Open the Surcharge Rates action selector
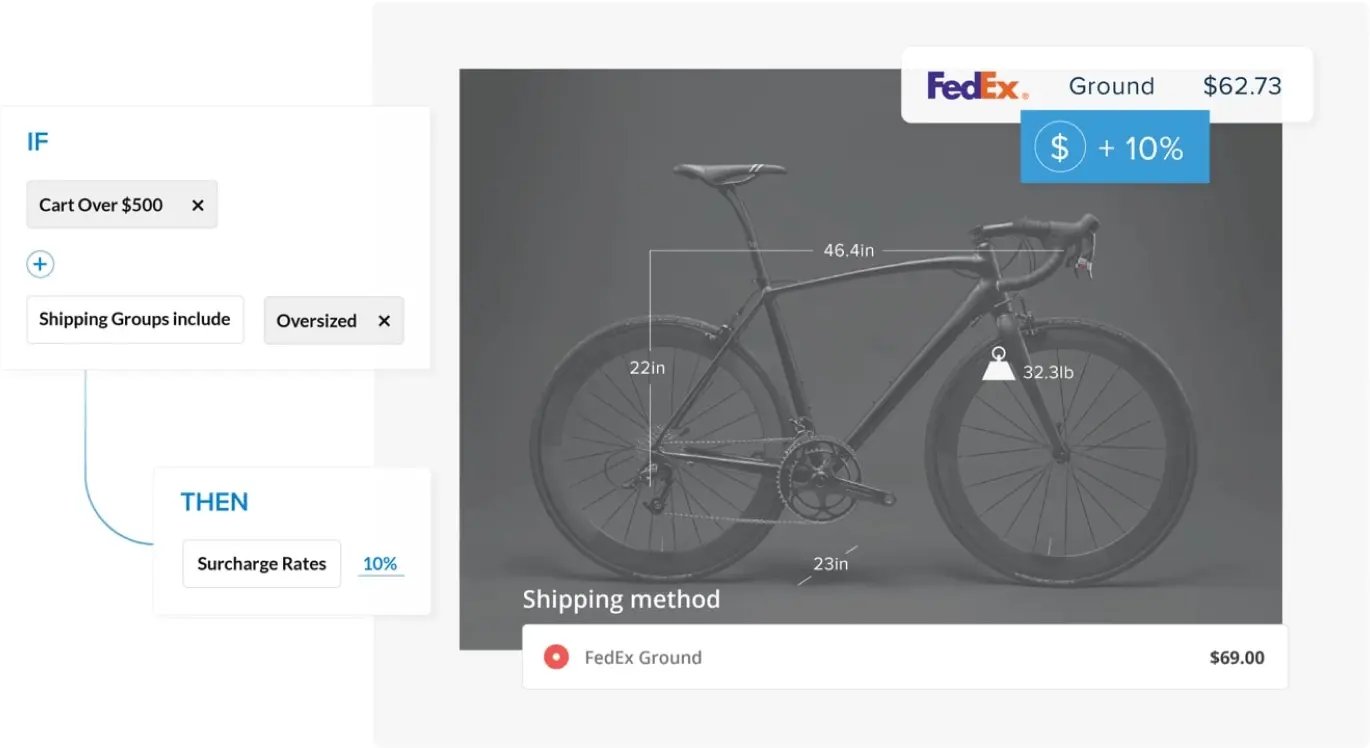Screen dimensions: 1370x748 (262, 564)
